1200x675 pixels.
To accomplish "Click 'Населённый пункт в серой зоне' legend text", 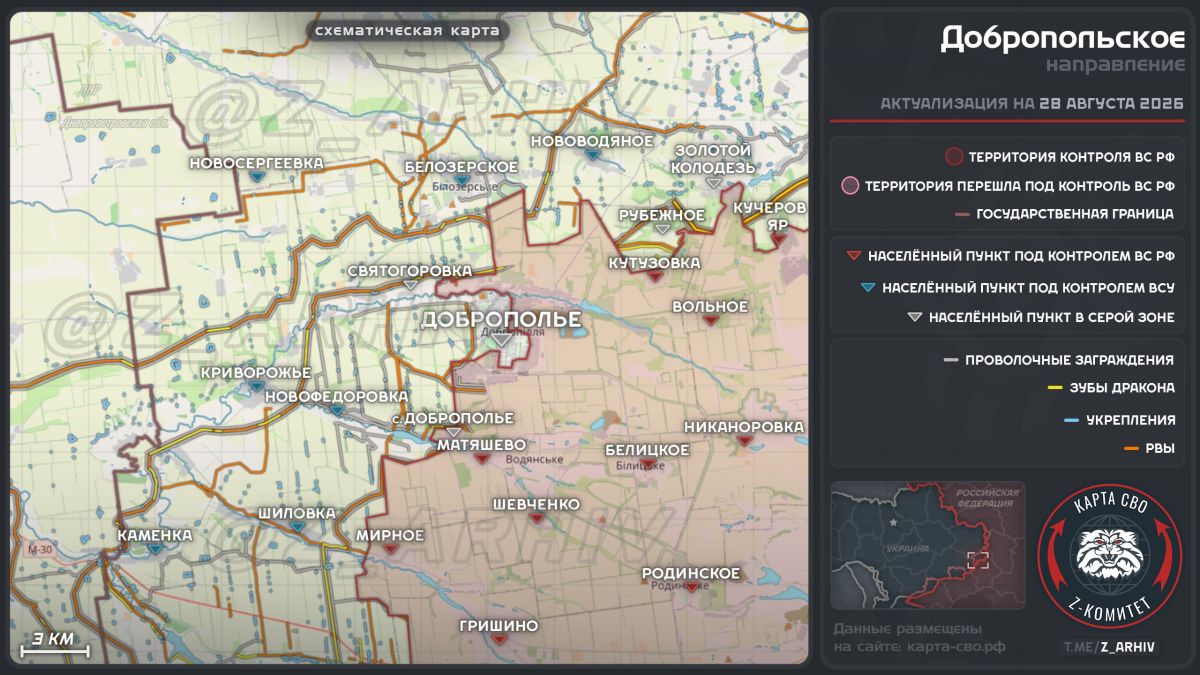I will click(x=1052, y=318).
